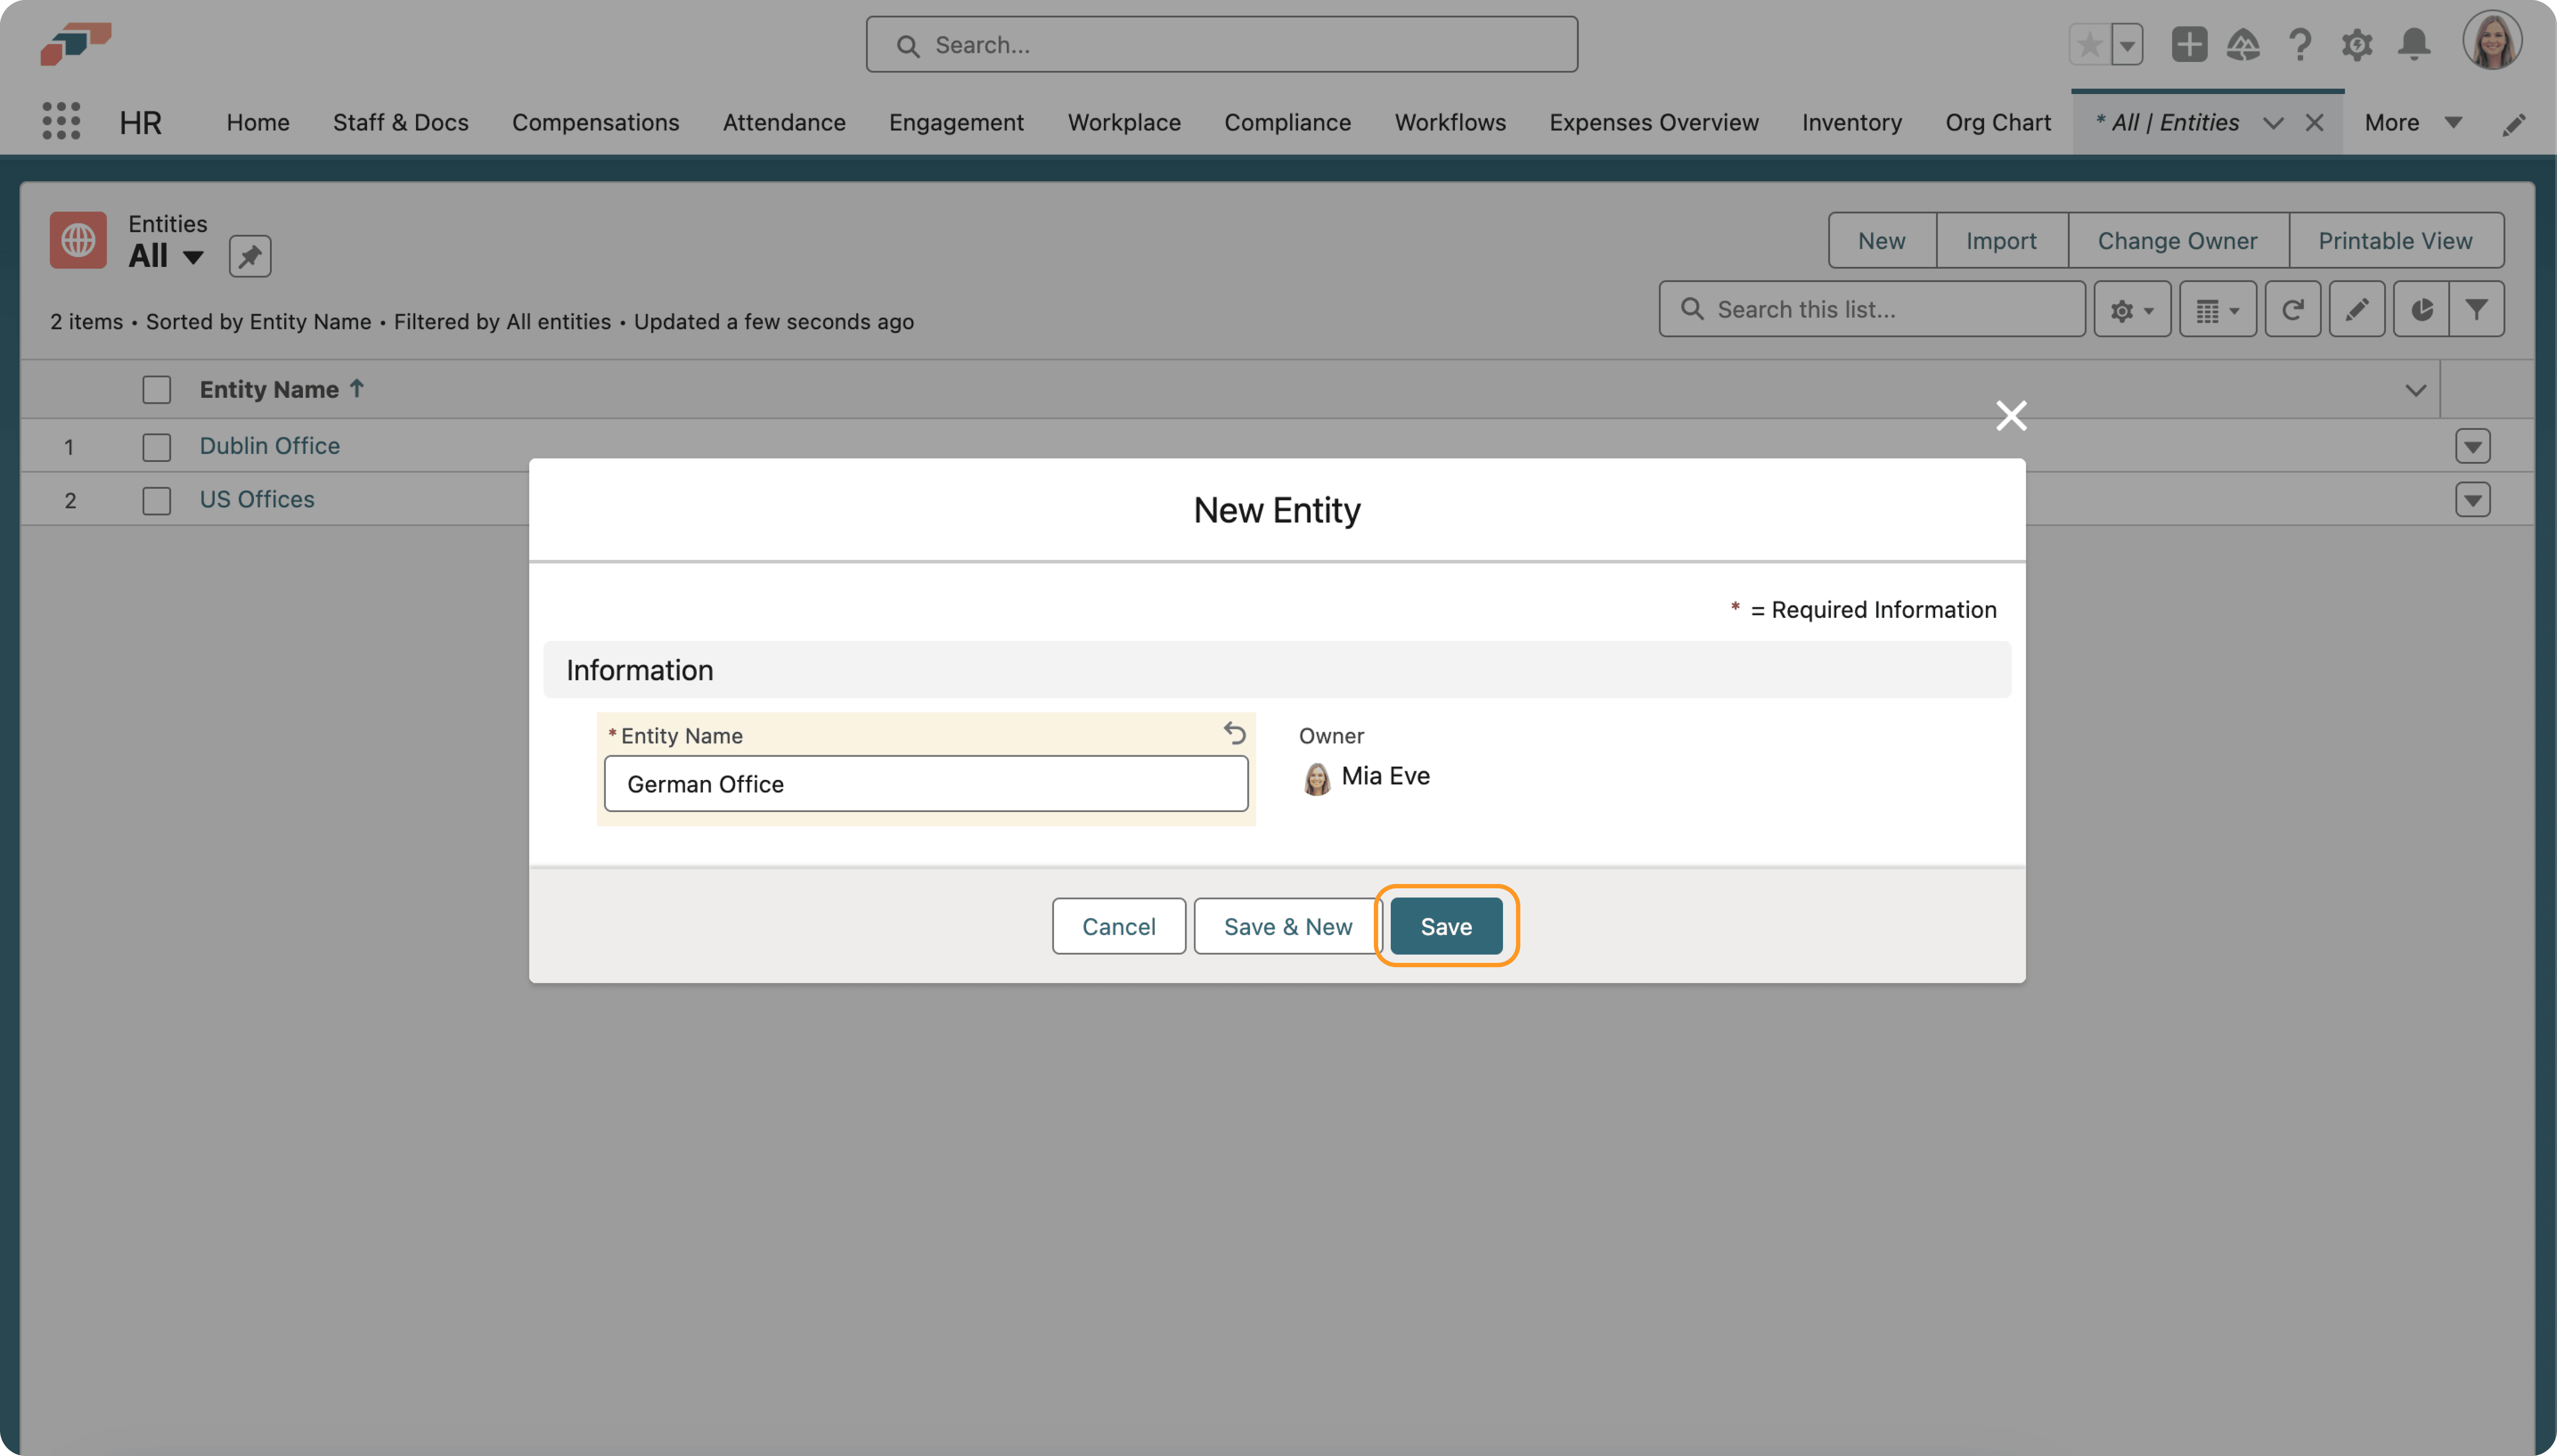The height and width of the screenshot is (1456, 2557).
Task: Close the New Entity dialog with X
Action: pyautogui.click(x=2010, y=415)
